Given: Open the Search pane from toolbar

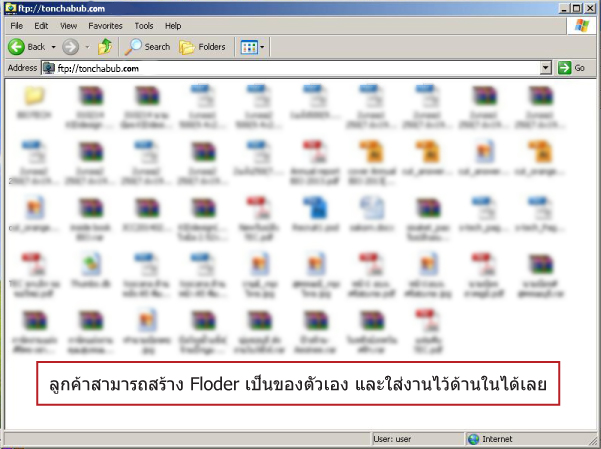Looking at the screenshot, I should pos(148,47).
